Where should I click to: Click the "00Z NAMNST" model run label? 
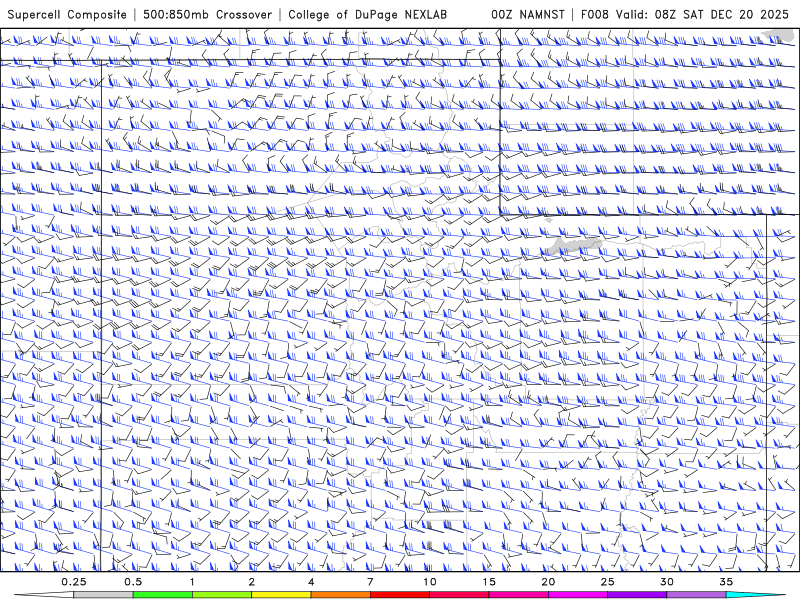pos(528,15)
